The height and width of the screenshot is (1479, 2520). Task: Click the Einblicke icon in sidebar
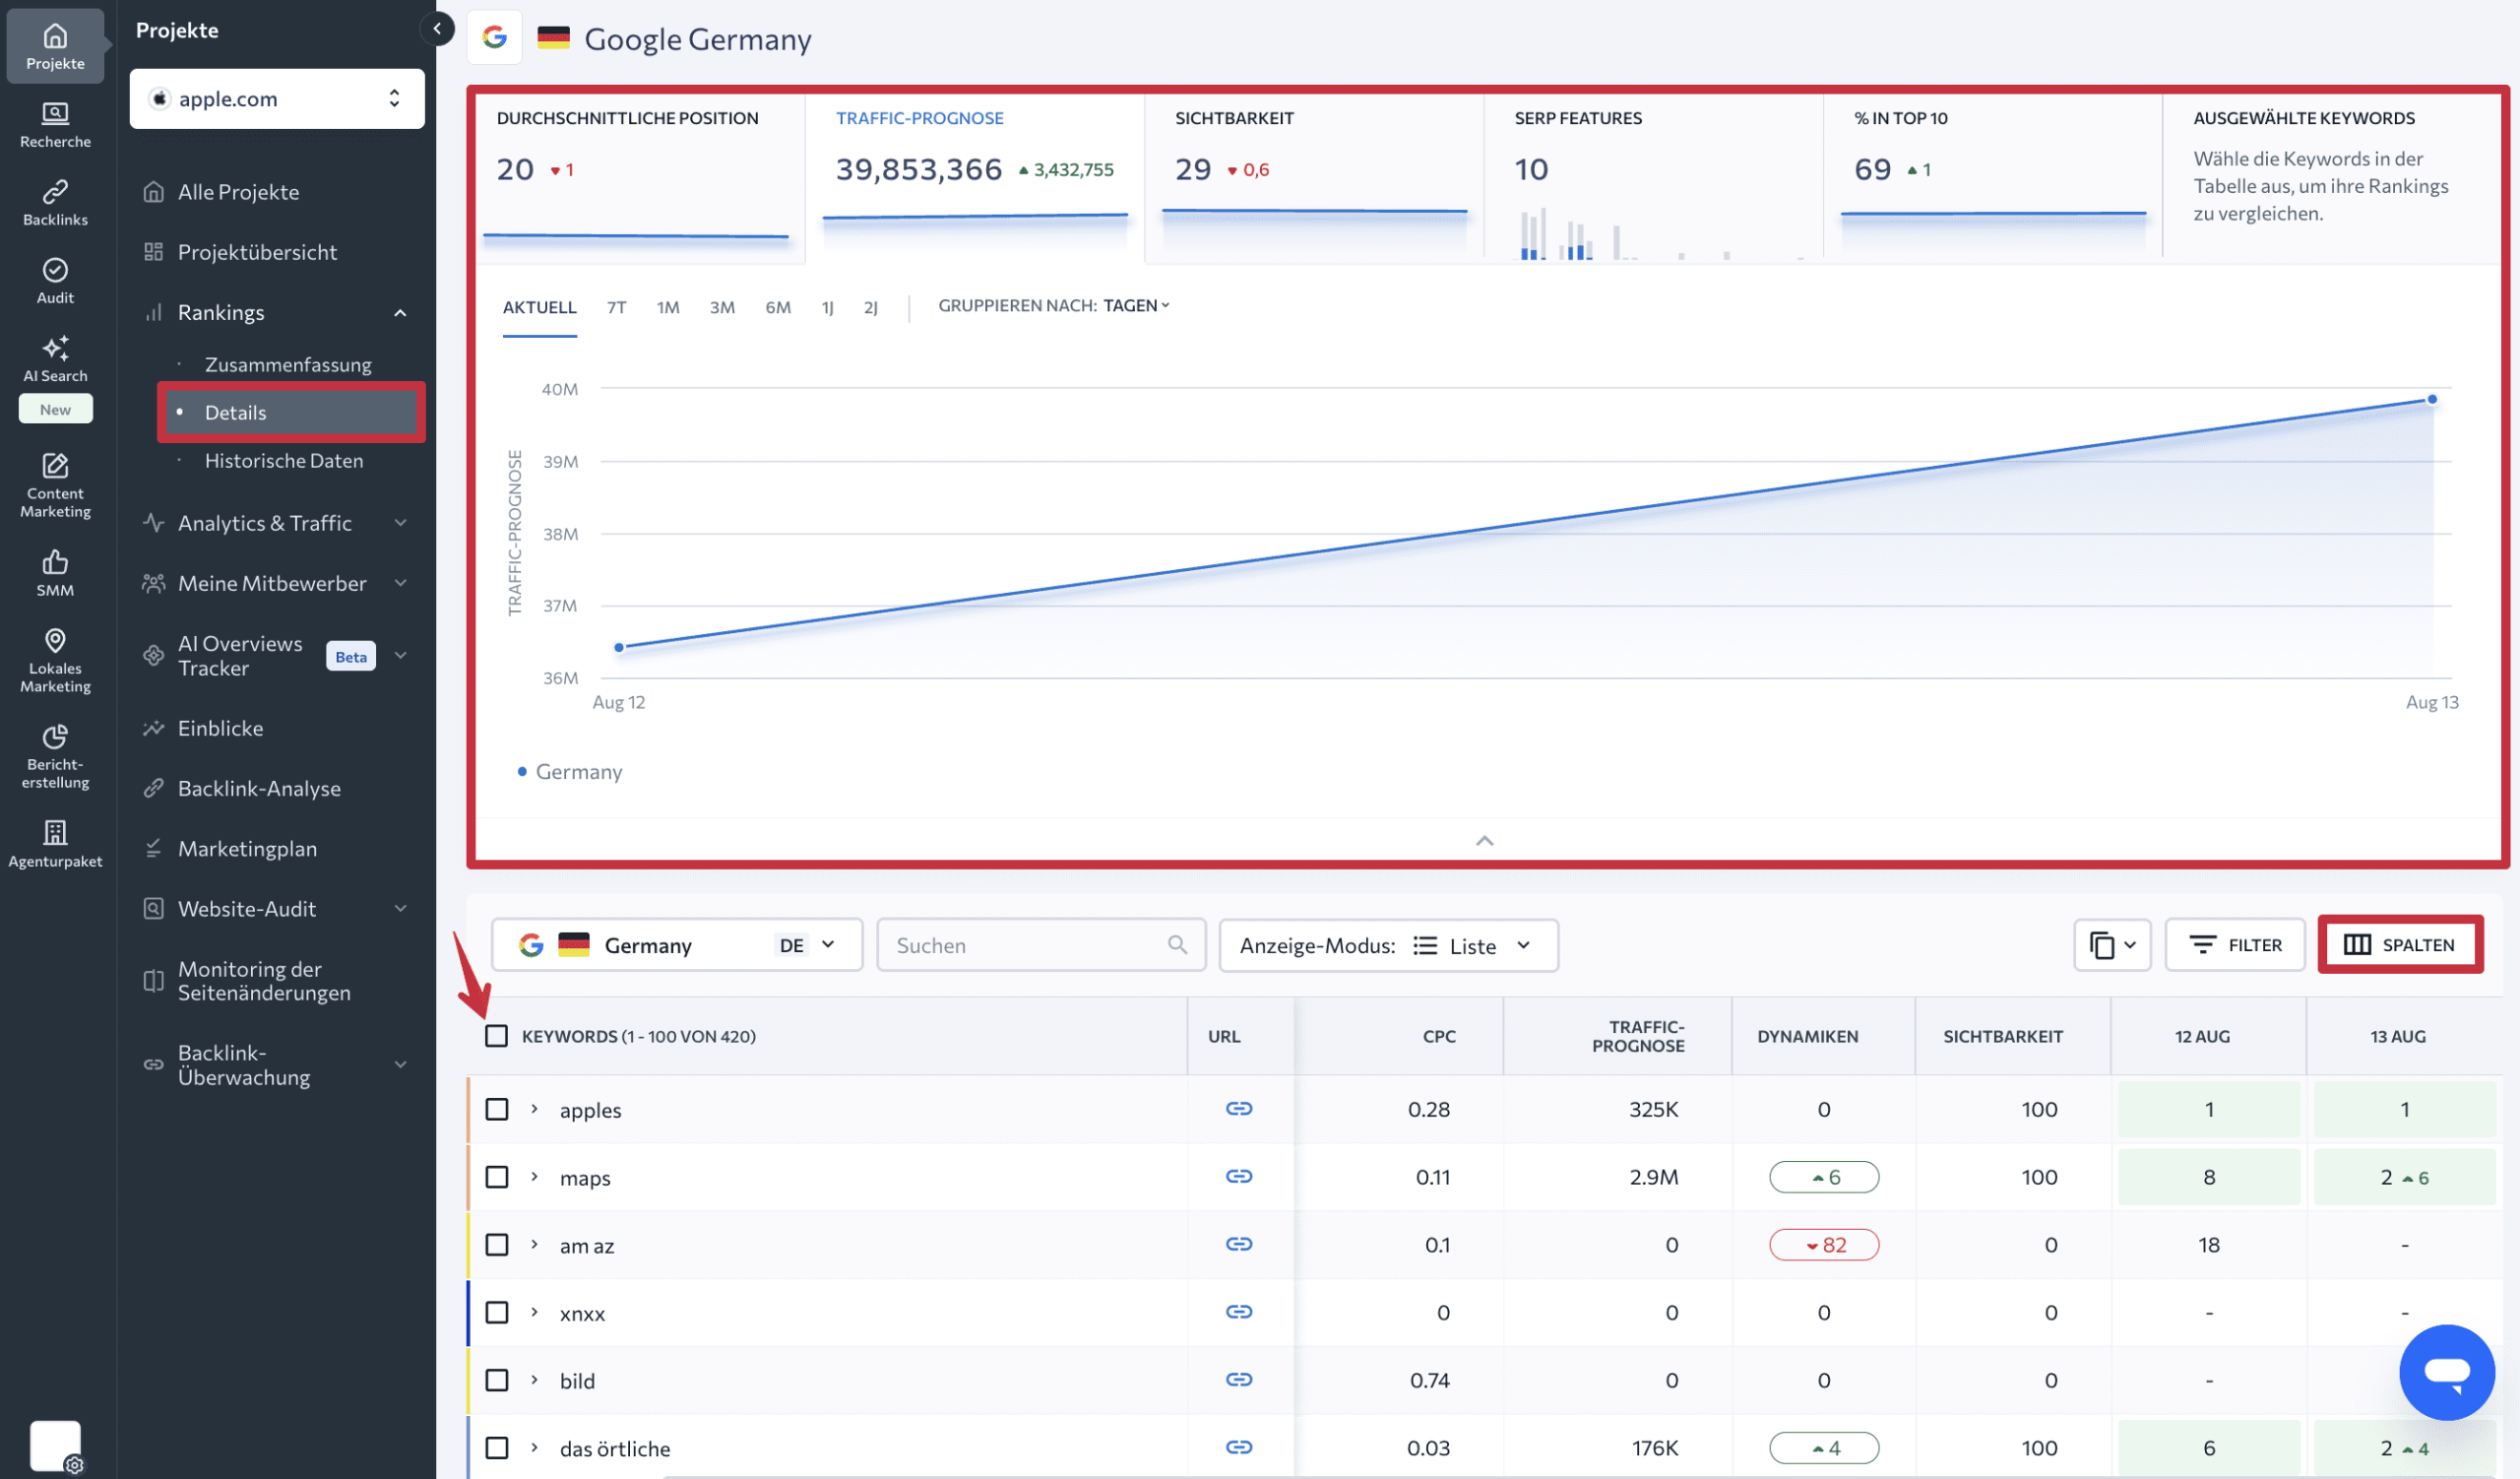click(153, 728)
